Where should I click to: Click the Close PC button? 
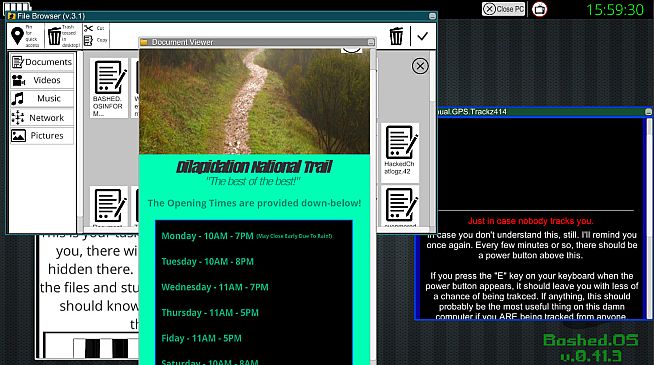(x=503, y=9)
